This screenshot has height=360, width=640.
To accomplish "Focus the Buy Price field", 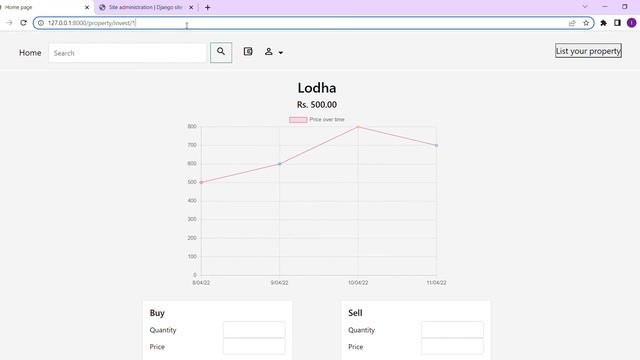I will point(254,347).
